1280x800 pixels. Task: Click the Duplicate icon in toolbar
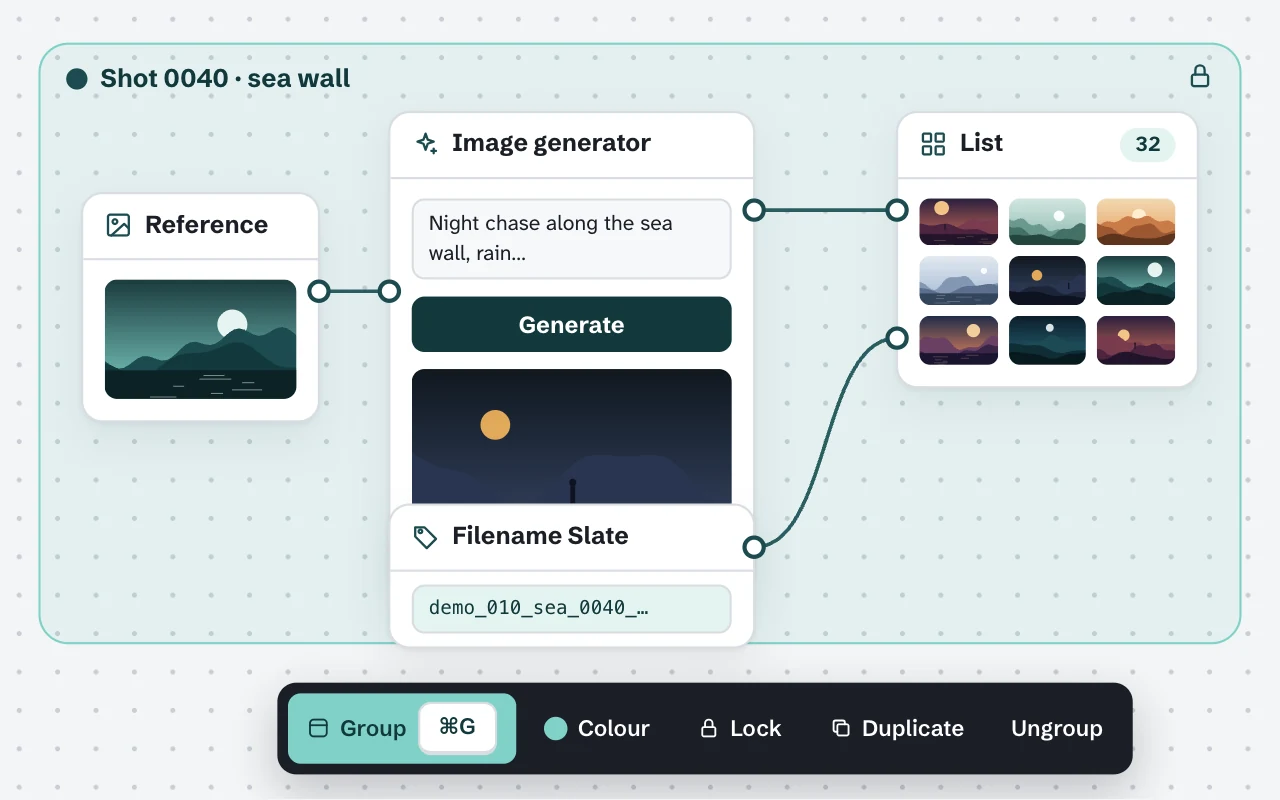pos(841,728)
